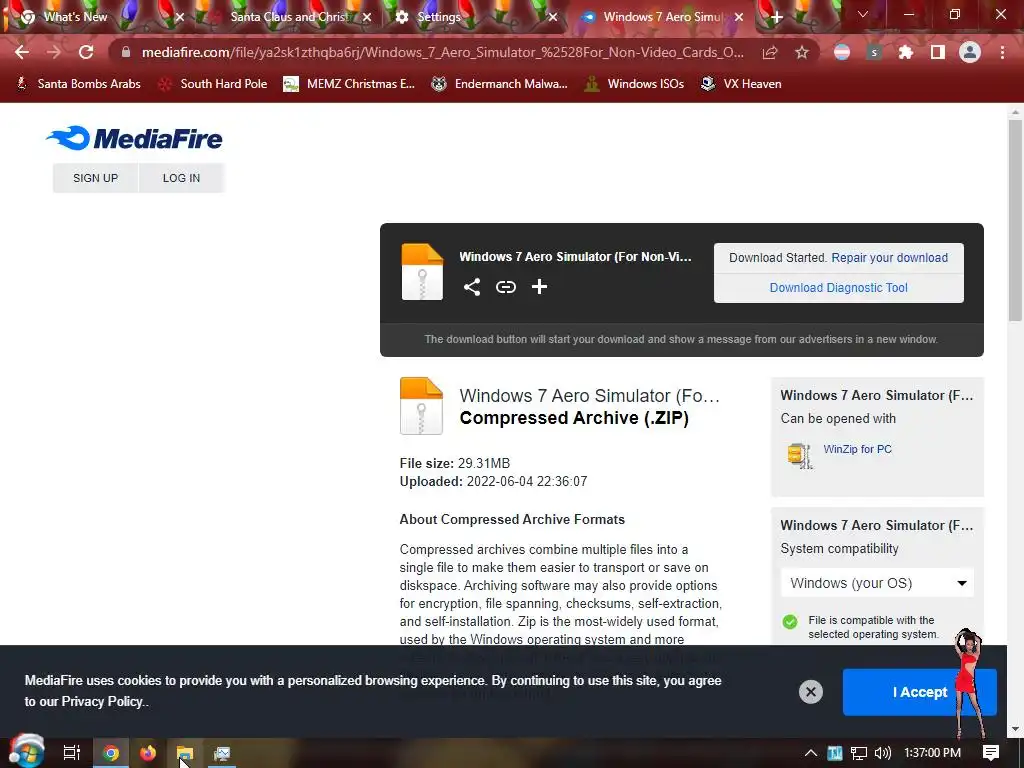Go back using browser back arrow

[22, 52]
